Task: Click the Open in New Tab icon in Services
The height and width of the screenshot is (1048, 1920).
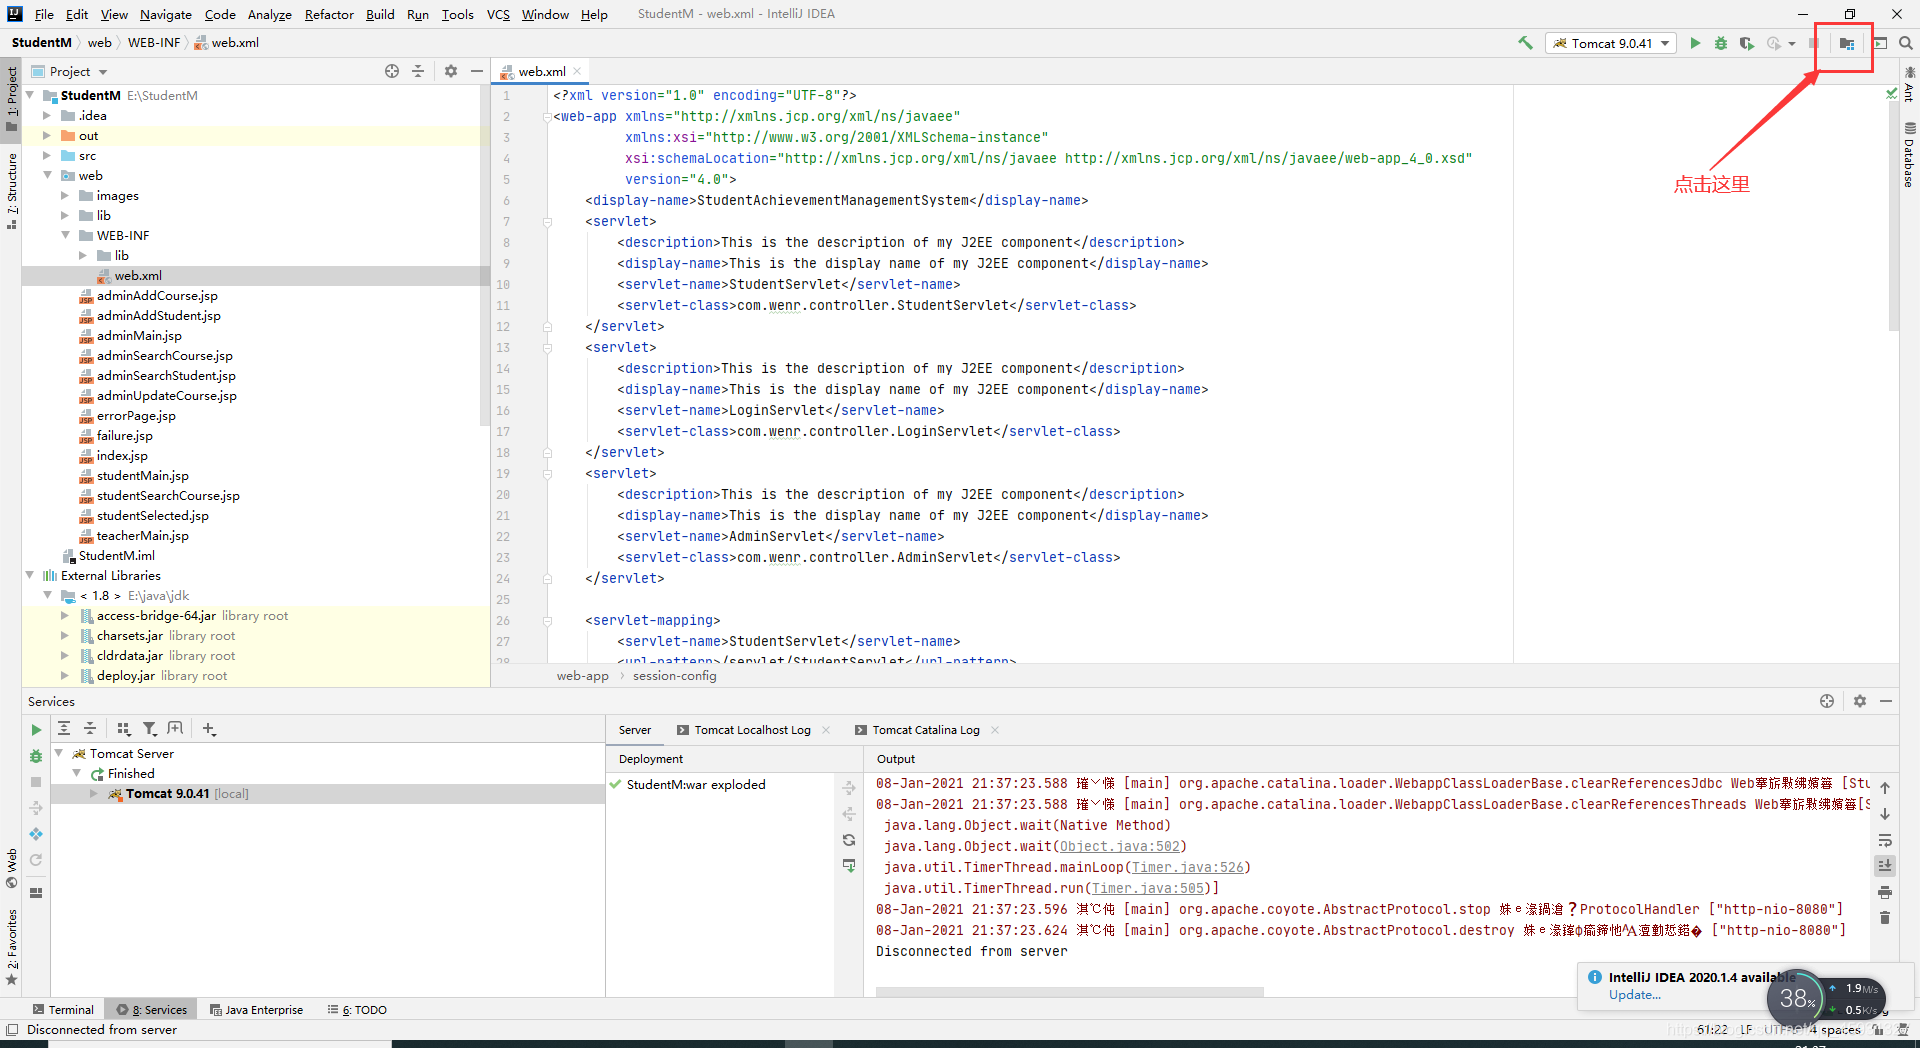Action: [176, 729]
